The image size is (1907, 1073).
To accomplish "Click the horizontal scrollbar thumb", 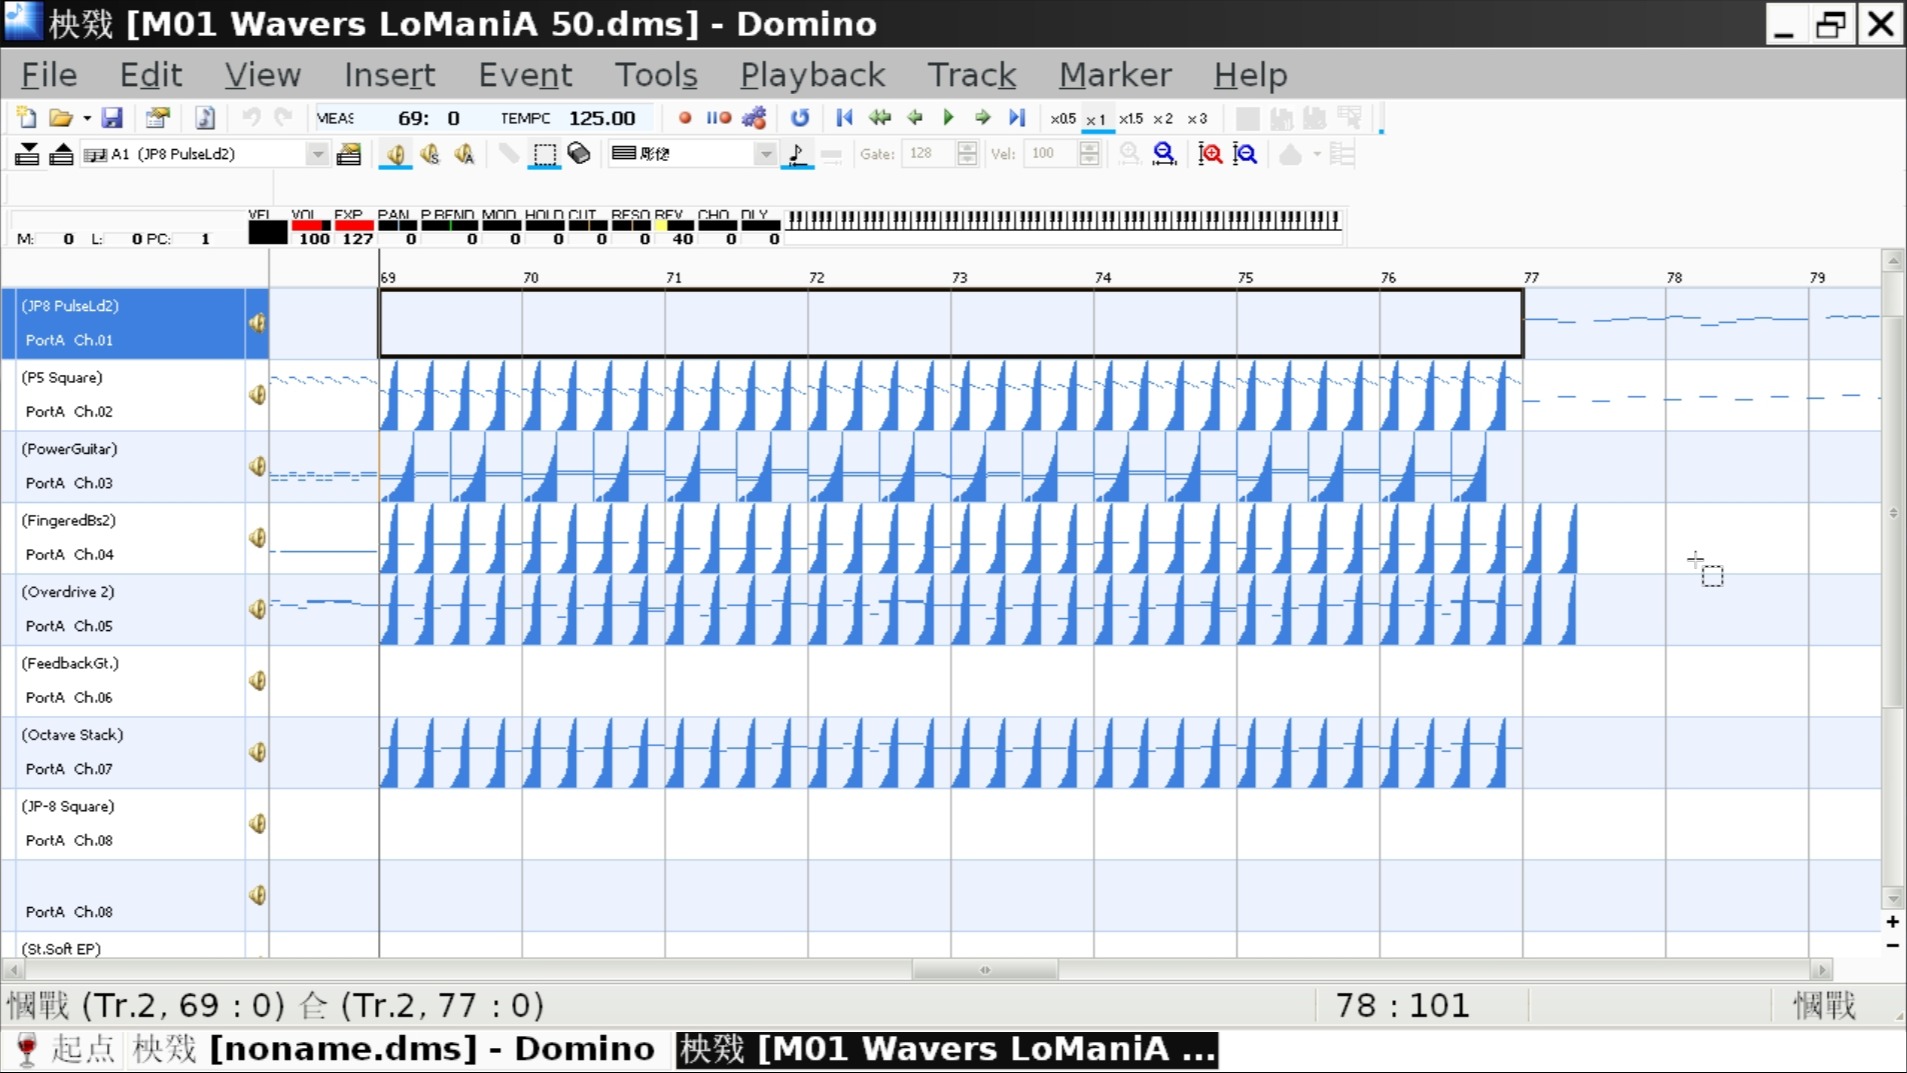I will [x=985, y=970].
